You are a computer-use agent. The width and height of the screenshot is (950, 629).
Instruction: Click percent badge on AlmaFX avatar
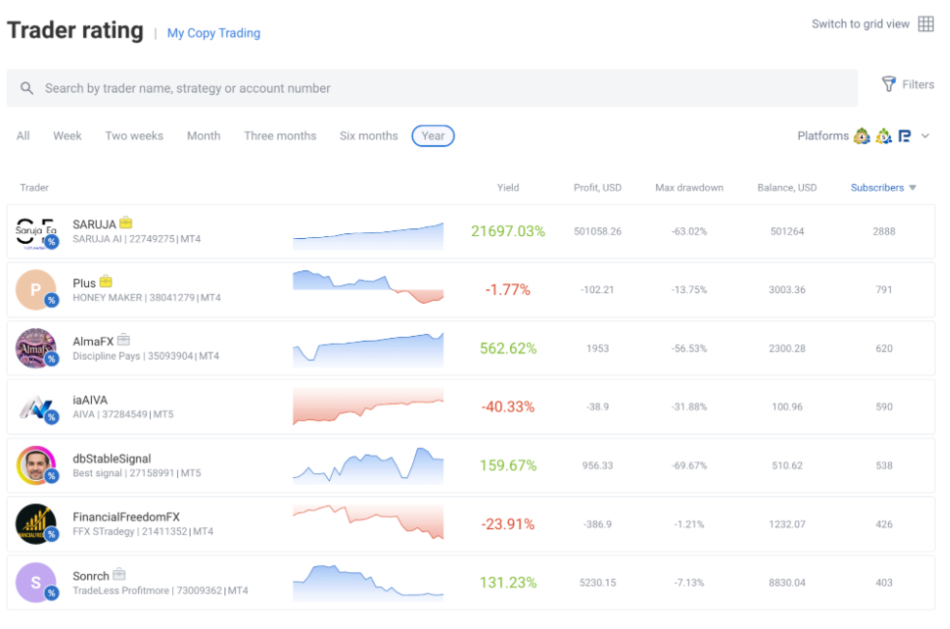[52, 359]
